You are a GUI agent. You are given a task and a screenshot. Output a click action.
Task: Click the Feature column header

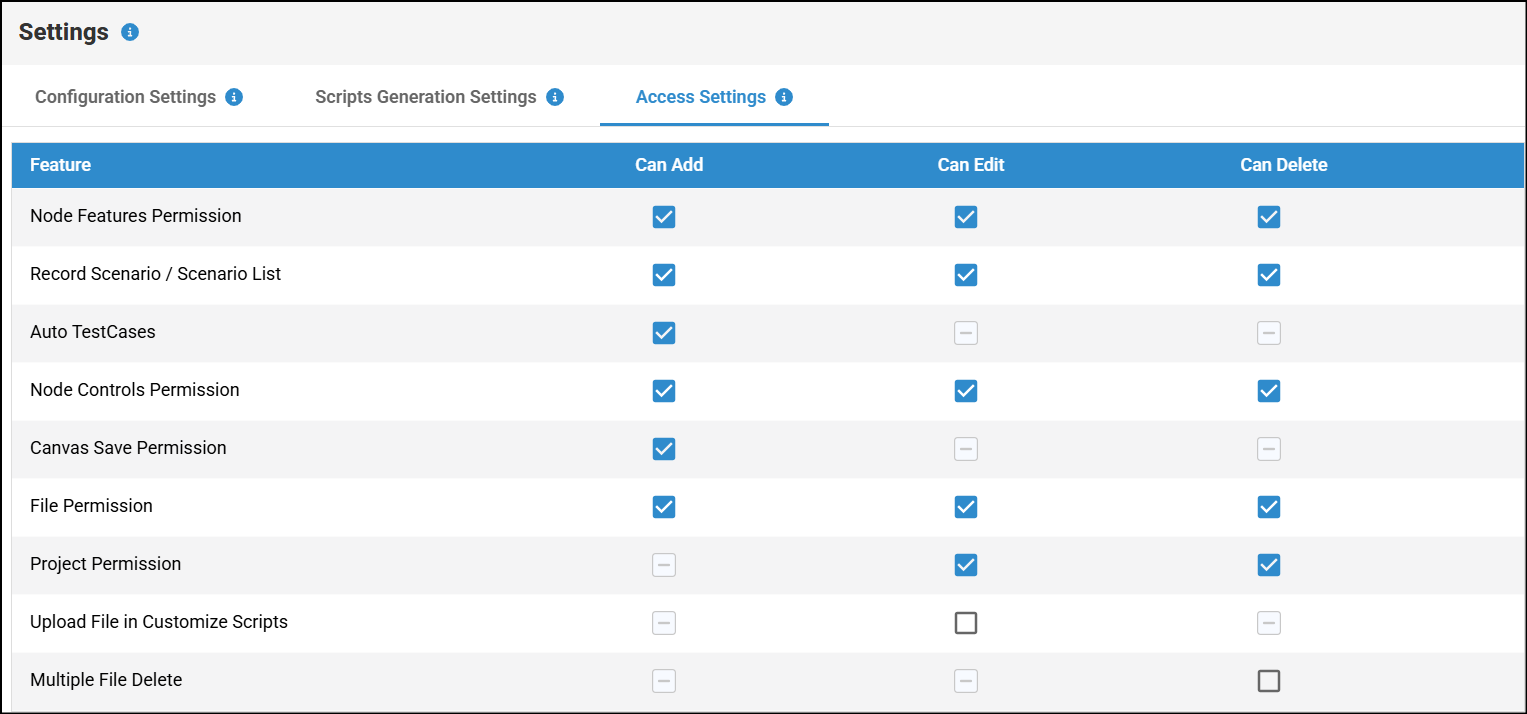pos(60,165)
